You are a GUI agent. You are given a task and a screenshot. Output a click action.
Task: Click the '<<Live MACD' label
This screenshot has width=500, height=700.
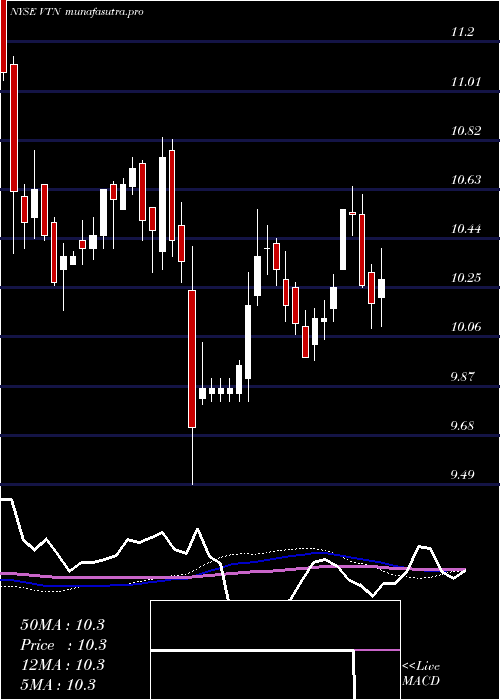(x=421, y=674)
